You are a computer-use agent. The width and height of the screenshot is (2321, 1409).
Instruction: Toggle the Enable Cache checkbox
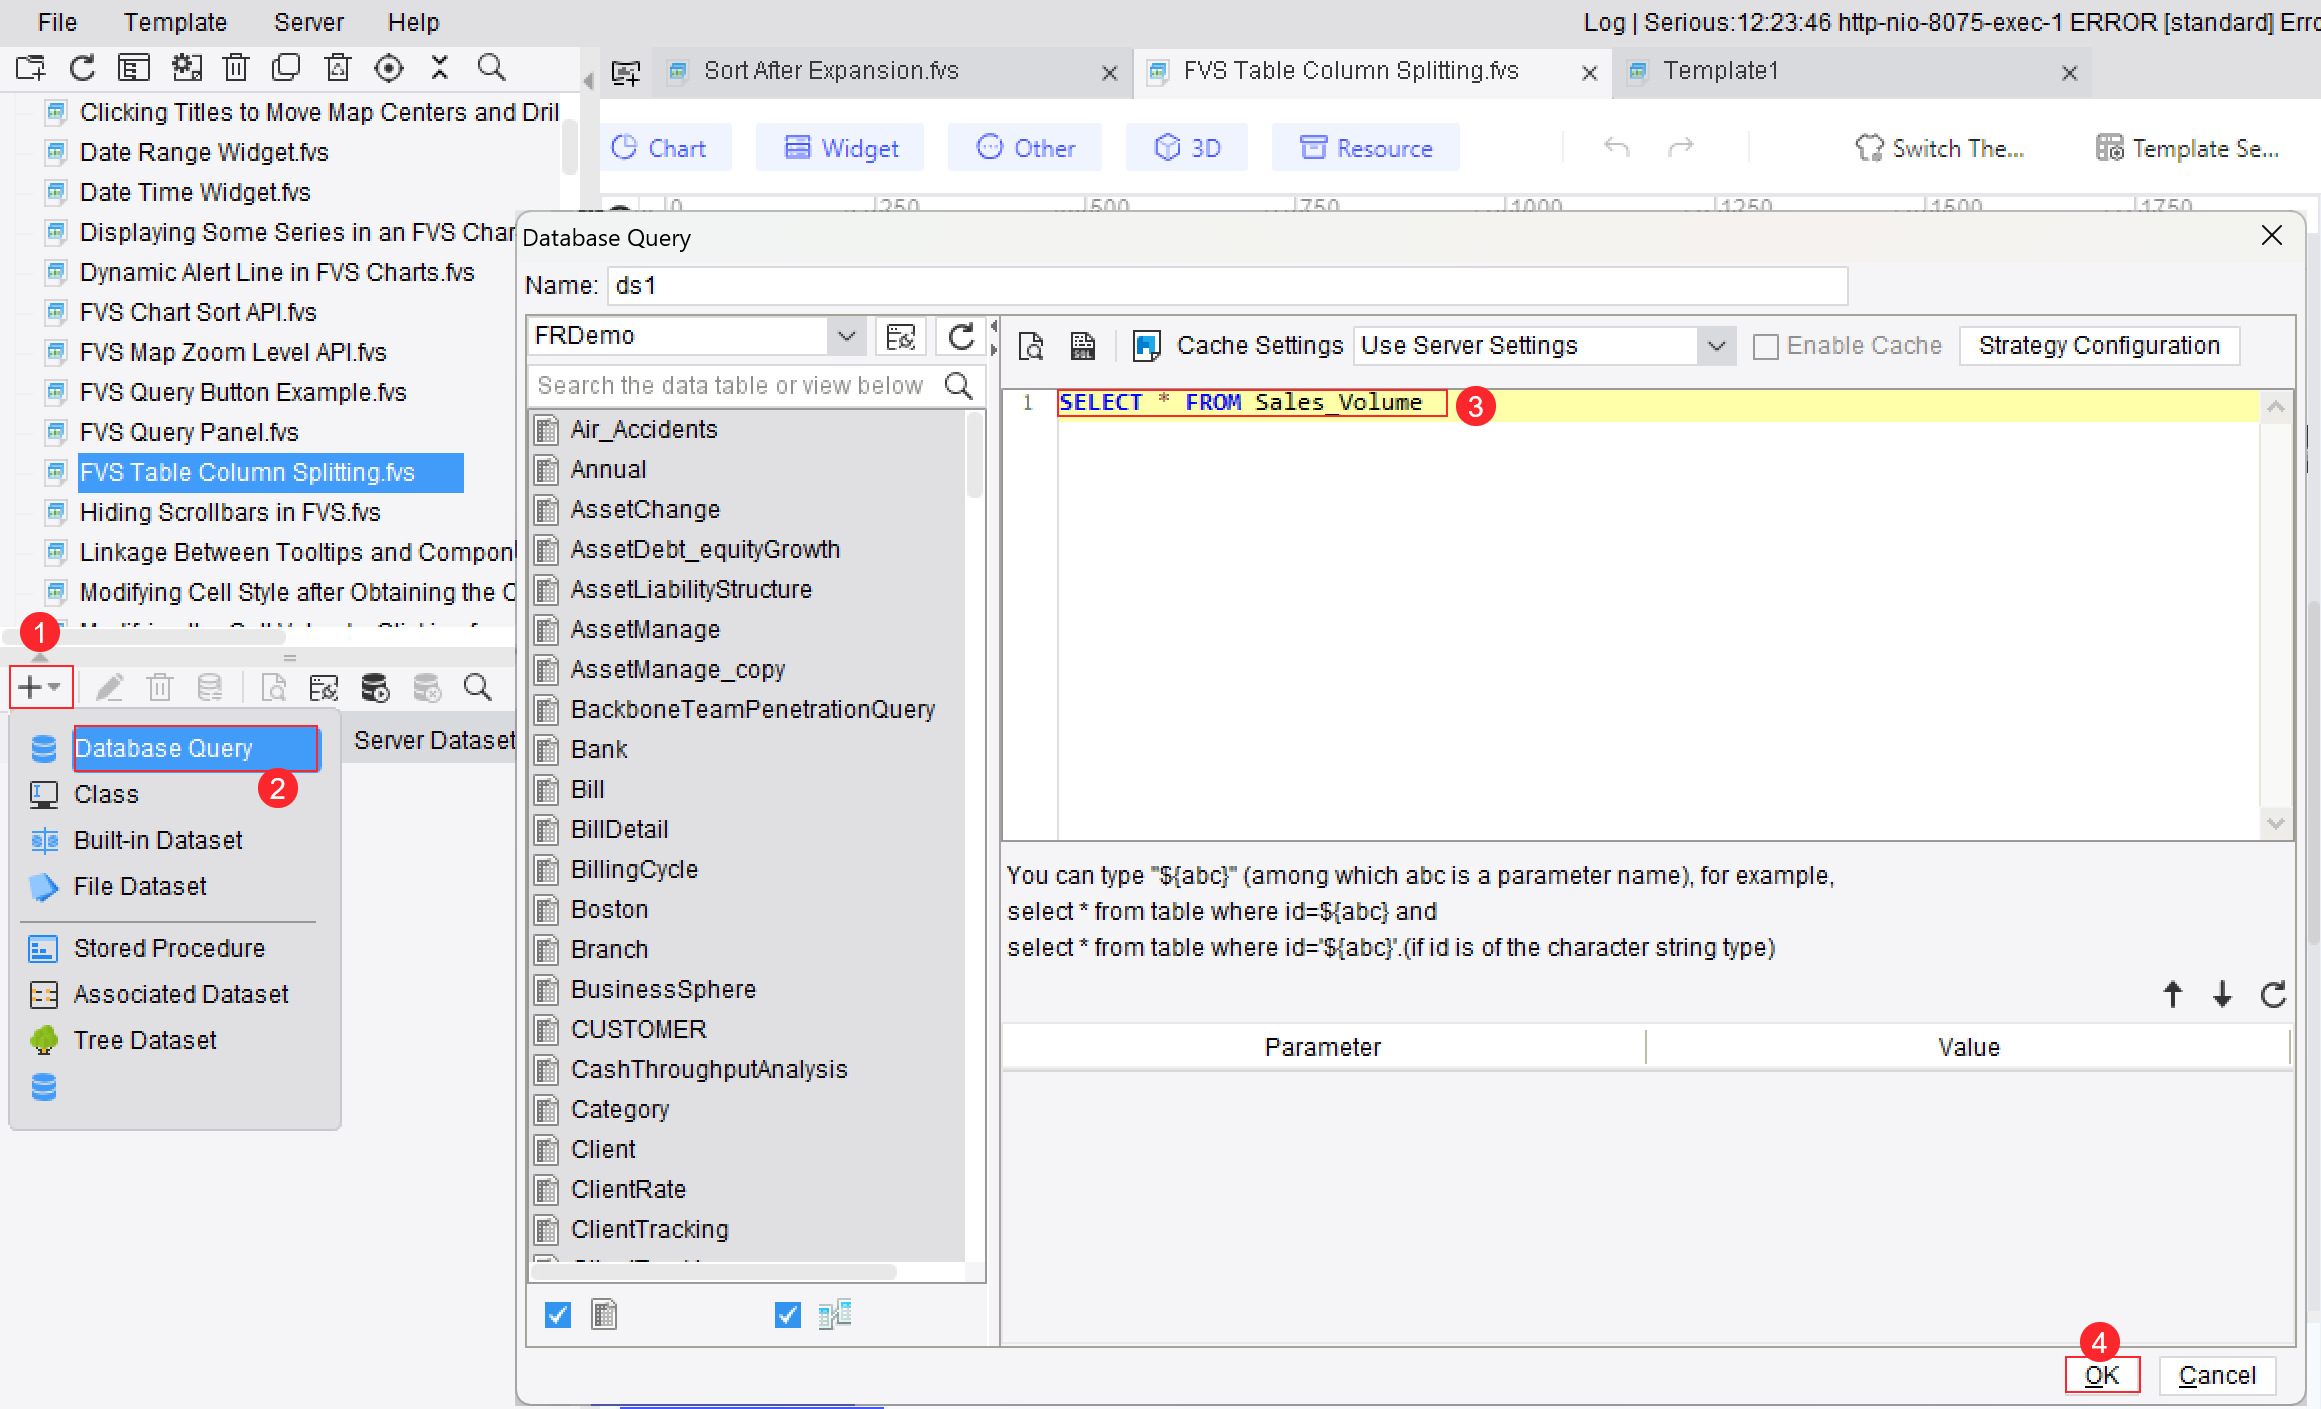[1766, 347]
